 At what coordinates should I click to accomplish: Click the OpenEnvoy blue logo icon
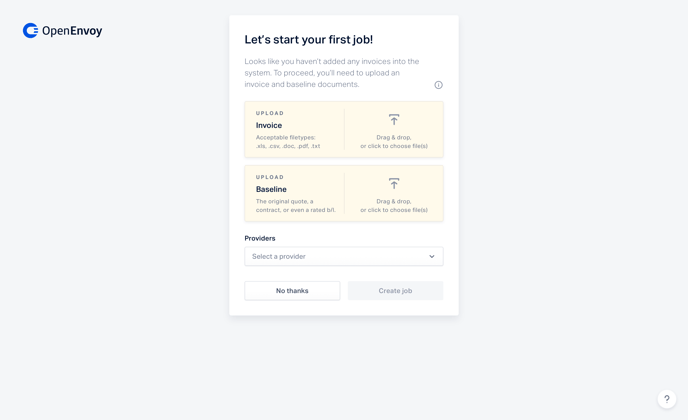point(30,31)
